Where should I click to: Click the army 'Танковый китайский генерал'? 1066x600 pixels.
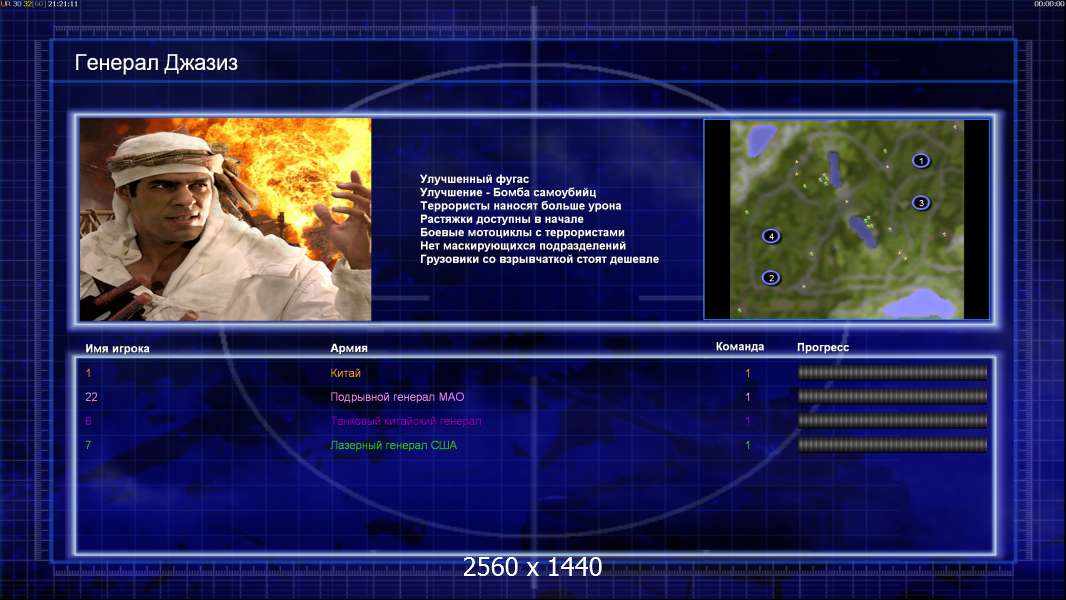(405, 421)
